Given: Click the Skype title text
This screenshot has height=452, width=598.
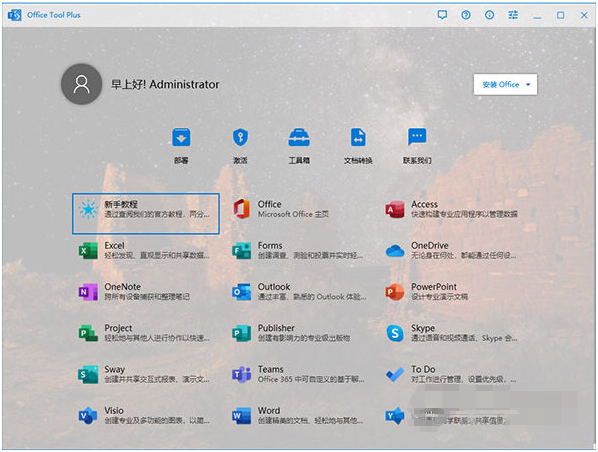Looking at the screenshot, I should click(423, 328).
